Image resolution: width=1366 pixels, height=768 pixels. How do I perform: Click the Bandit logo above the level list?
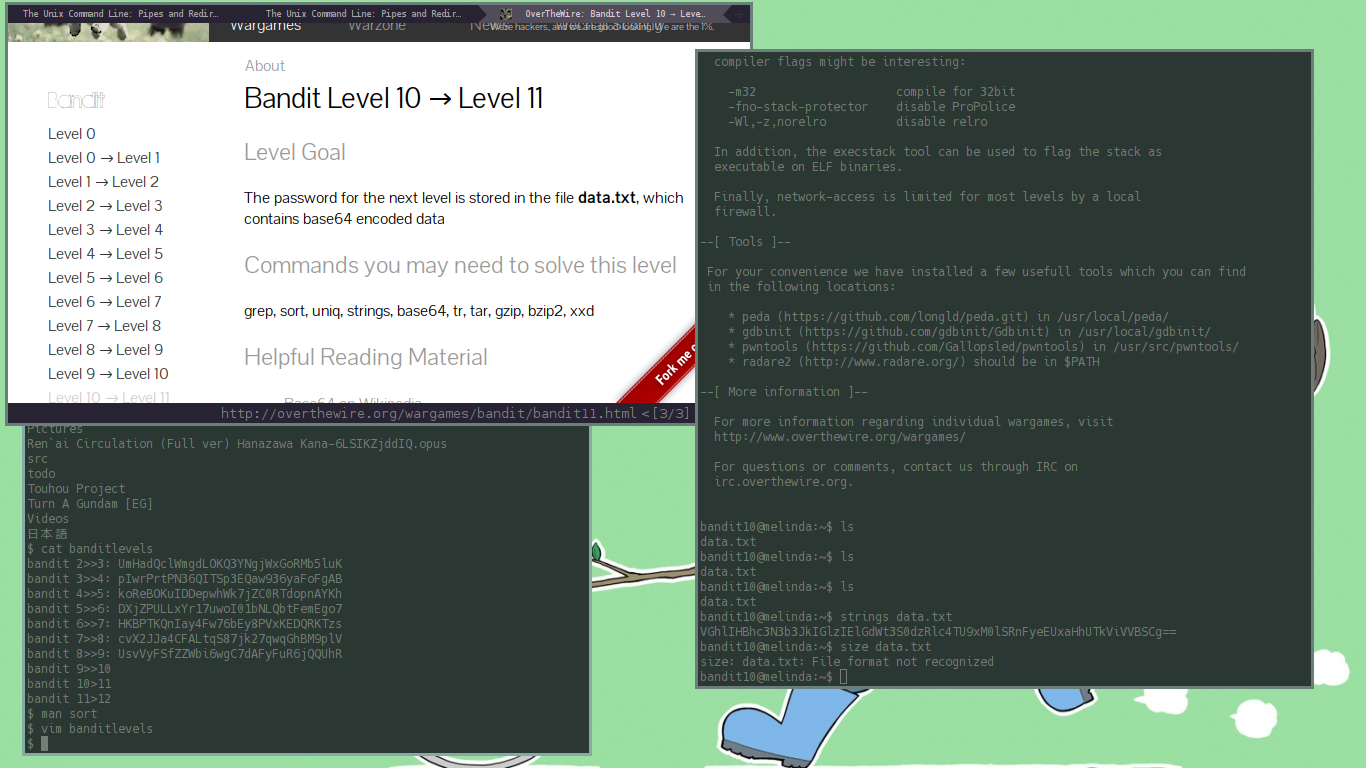click(x=76, y=101)
